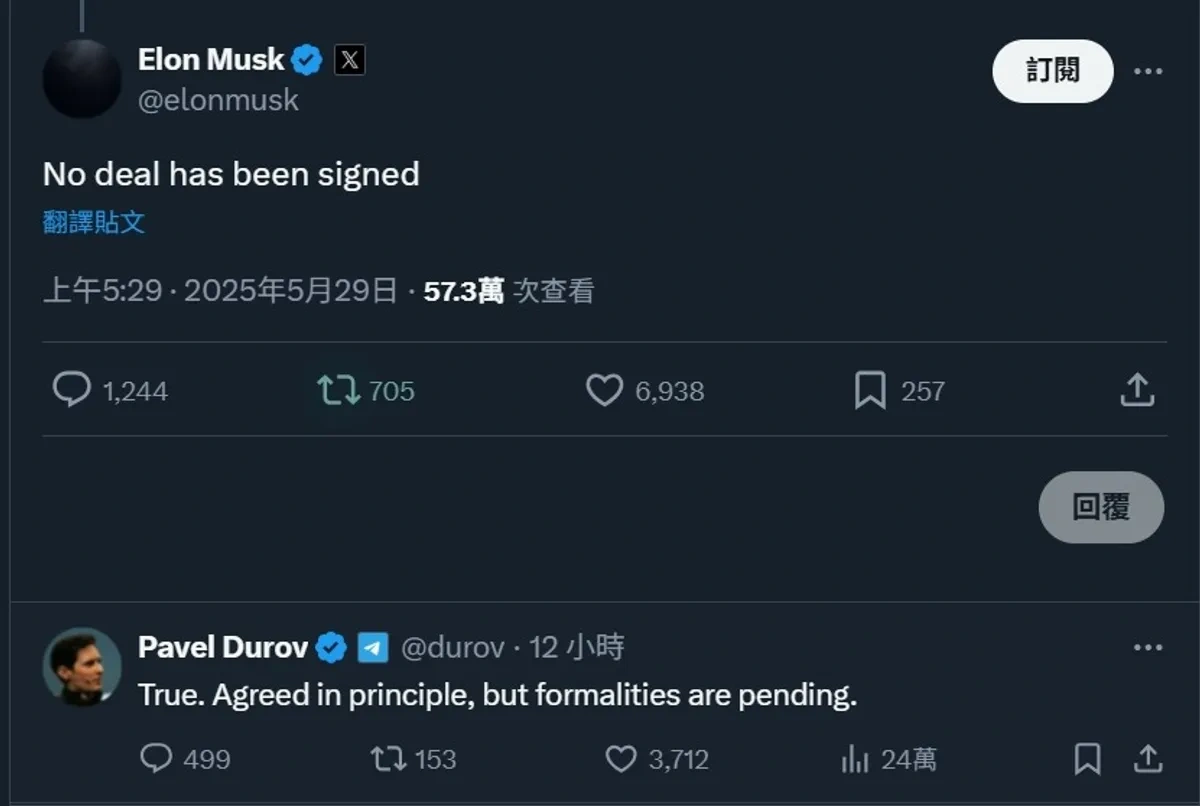This screenshot has height=806, width=1200.
Task: Open more options menu on Pavel Durov's reply
Action: (1148, 648)
